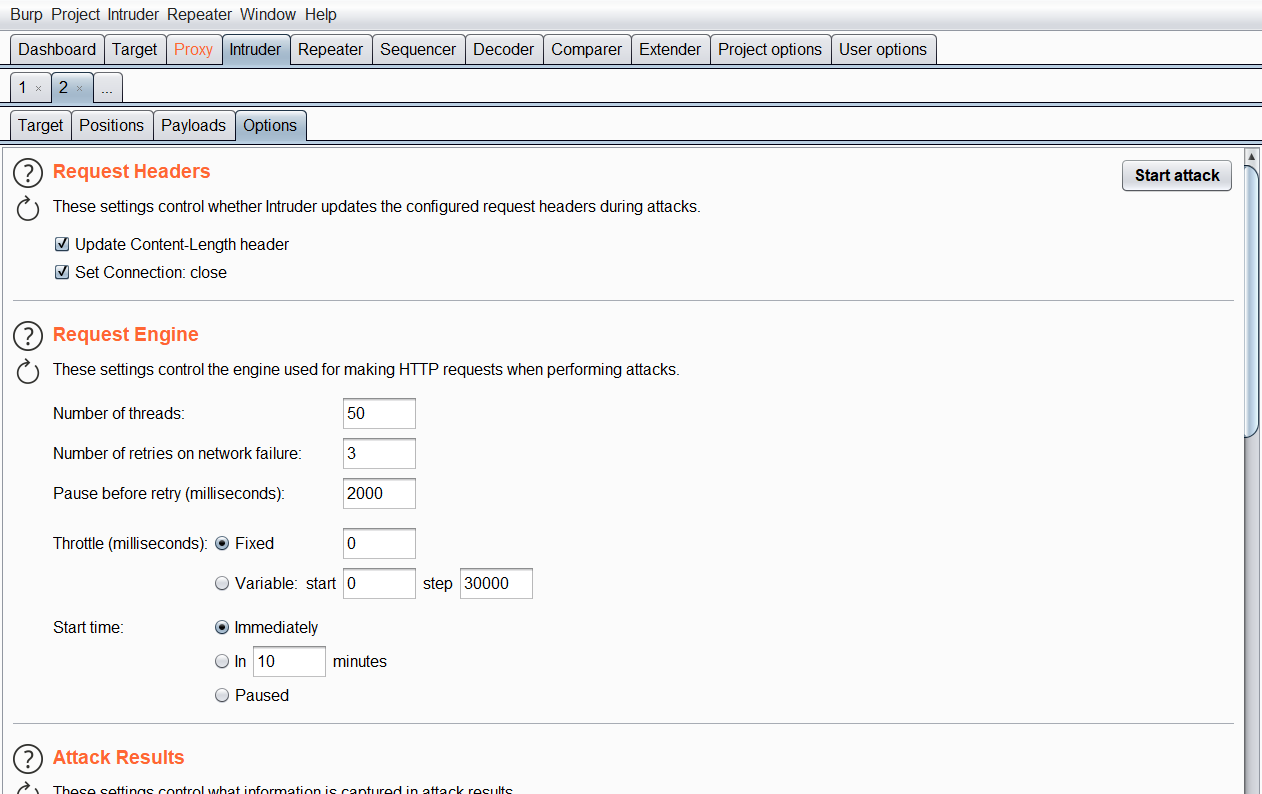The width and height of the screenshot is (1262, 794).
Task: Open the Burp menu
Action: coord(26,14)
